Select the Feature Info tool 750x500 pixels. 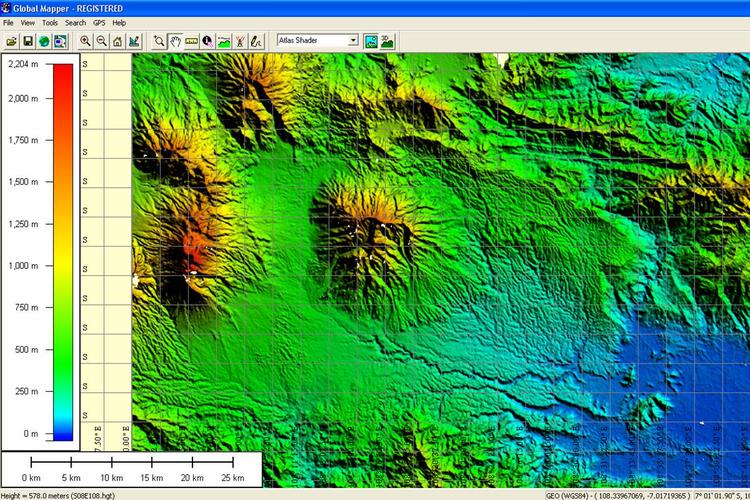[x=207, y=41]
